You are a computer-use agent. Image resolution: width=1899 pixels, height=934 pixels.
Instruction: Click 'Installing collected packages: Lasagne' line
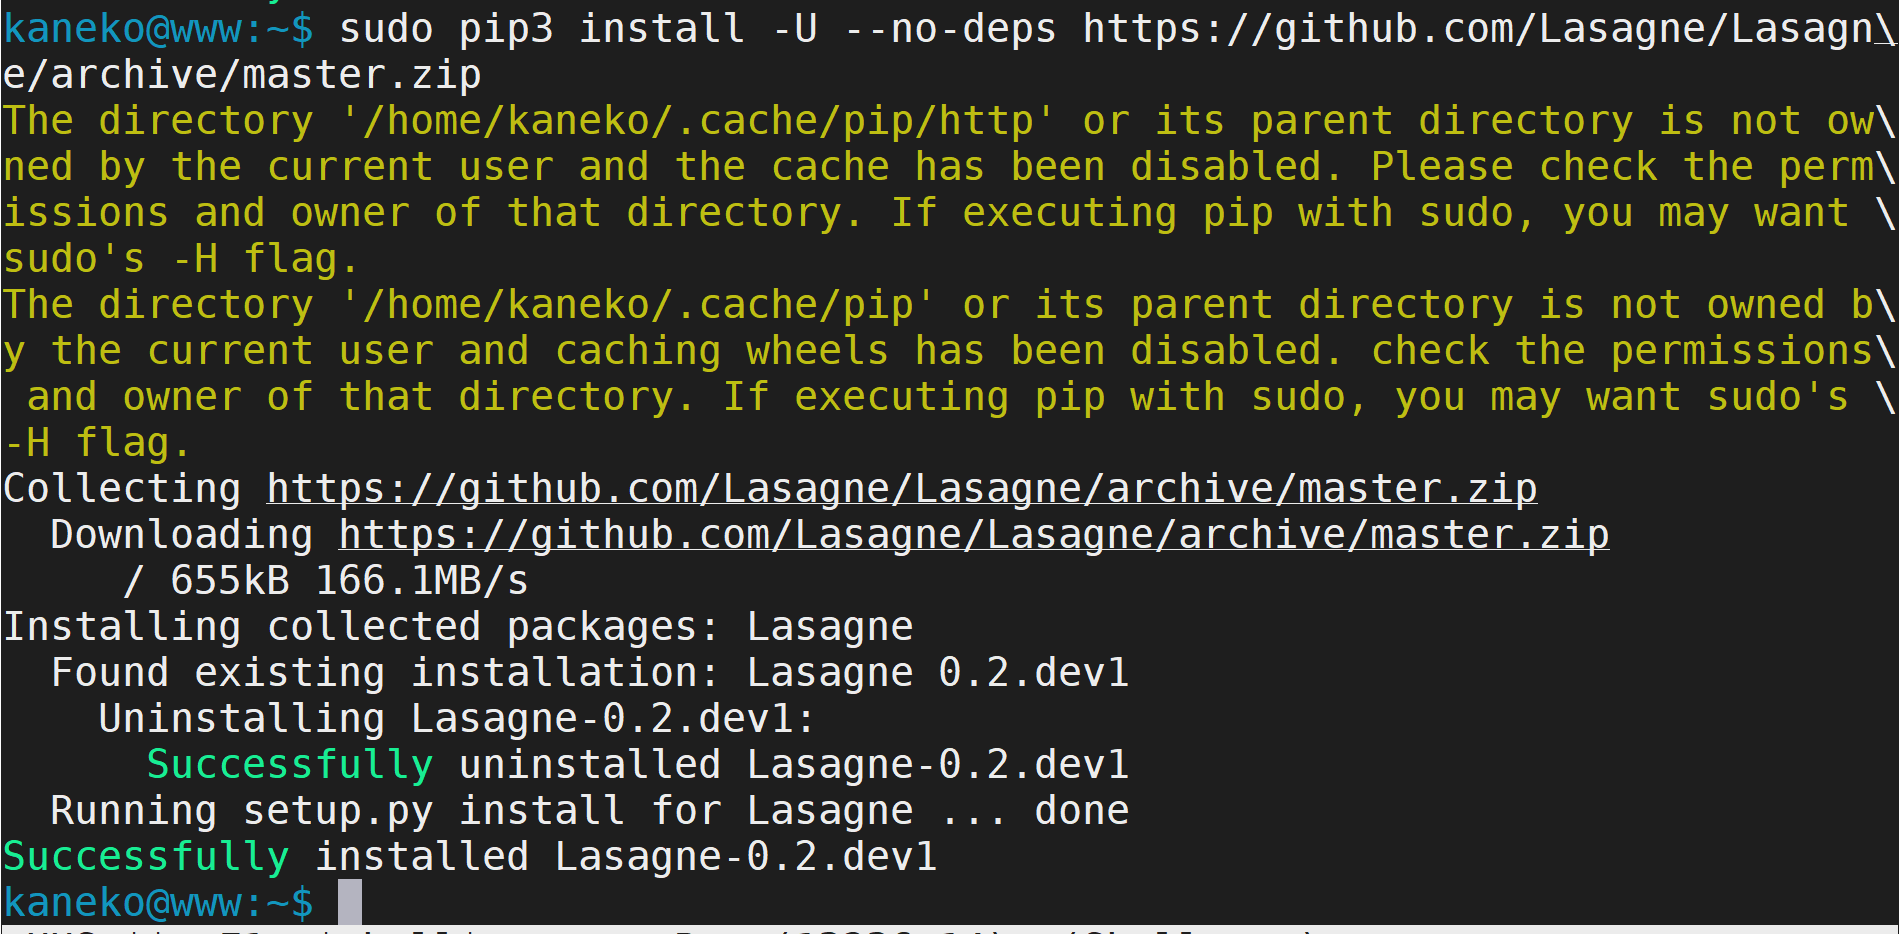[458, 627]
